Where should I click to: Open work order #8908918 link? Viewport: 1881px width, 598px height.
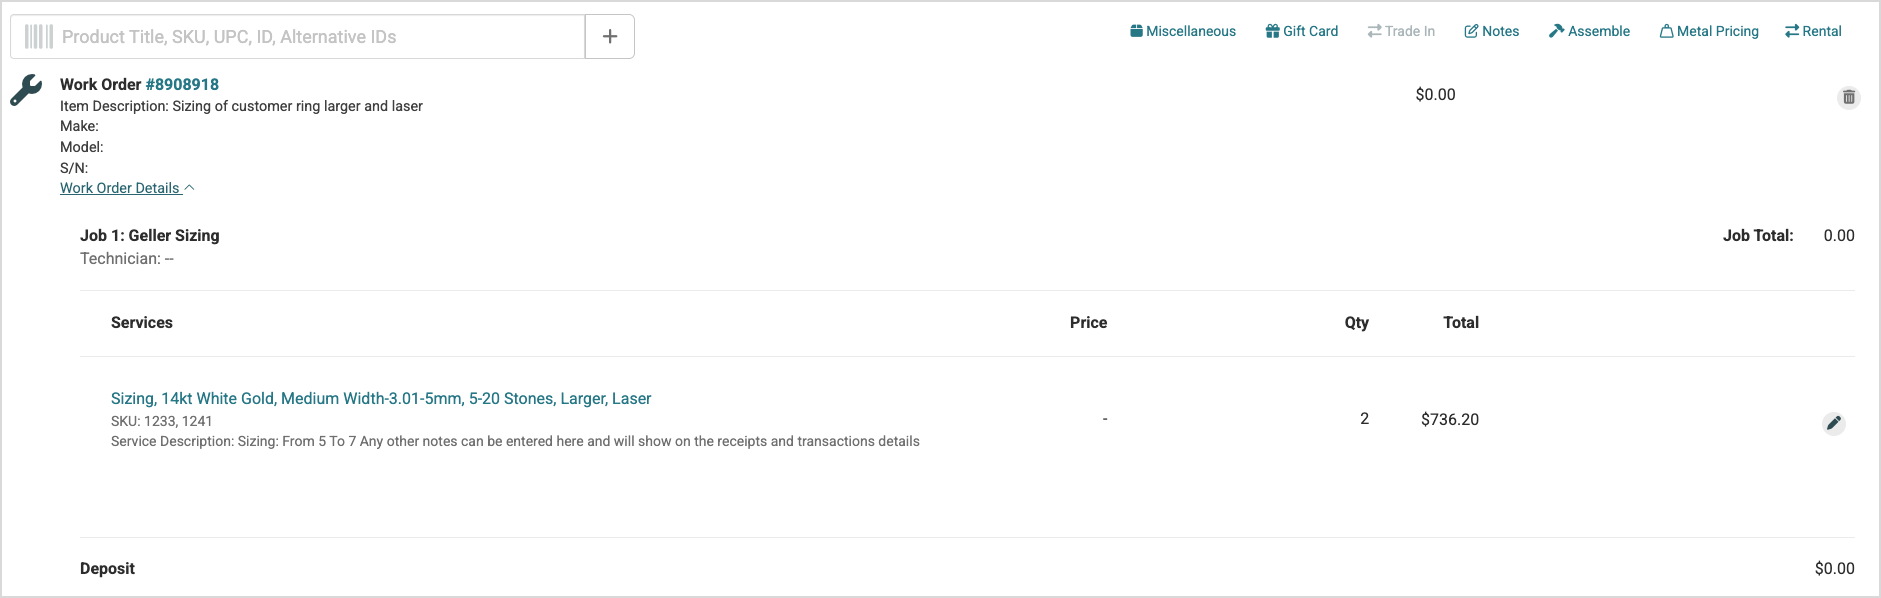182,85
